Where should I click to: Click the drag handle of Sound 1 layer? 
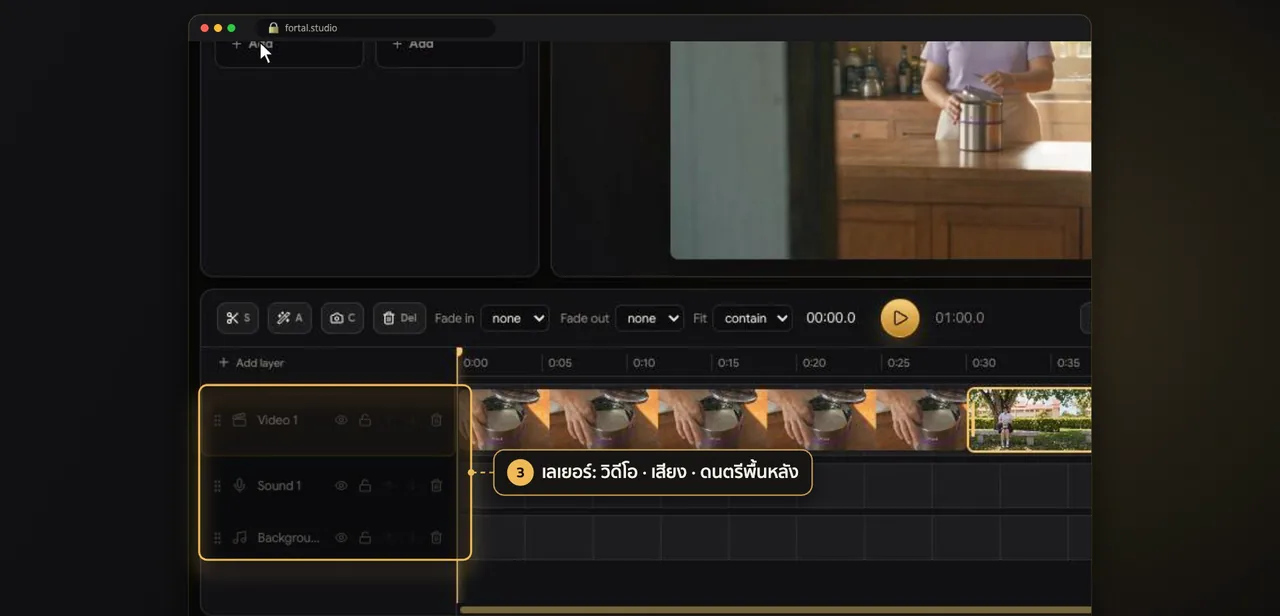(217, 486)
